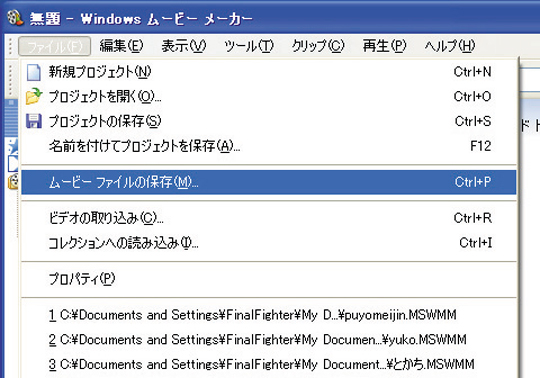The height and width of the screenshot is (378, 540).
Task: Open the ファイル(F) menu
Action: click(54, 46)
